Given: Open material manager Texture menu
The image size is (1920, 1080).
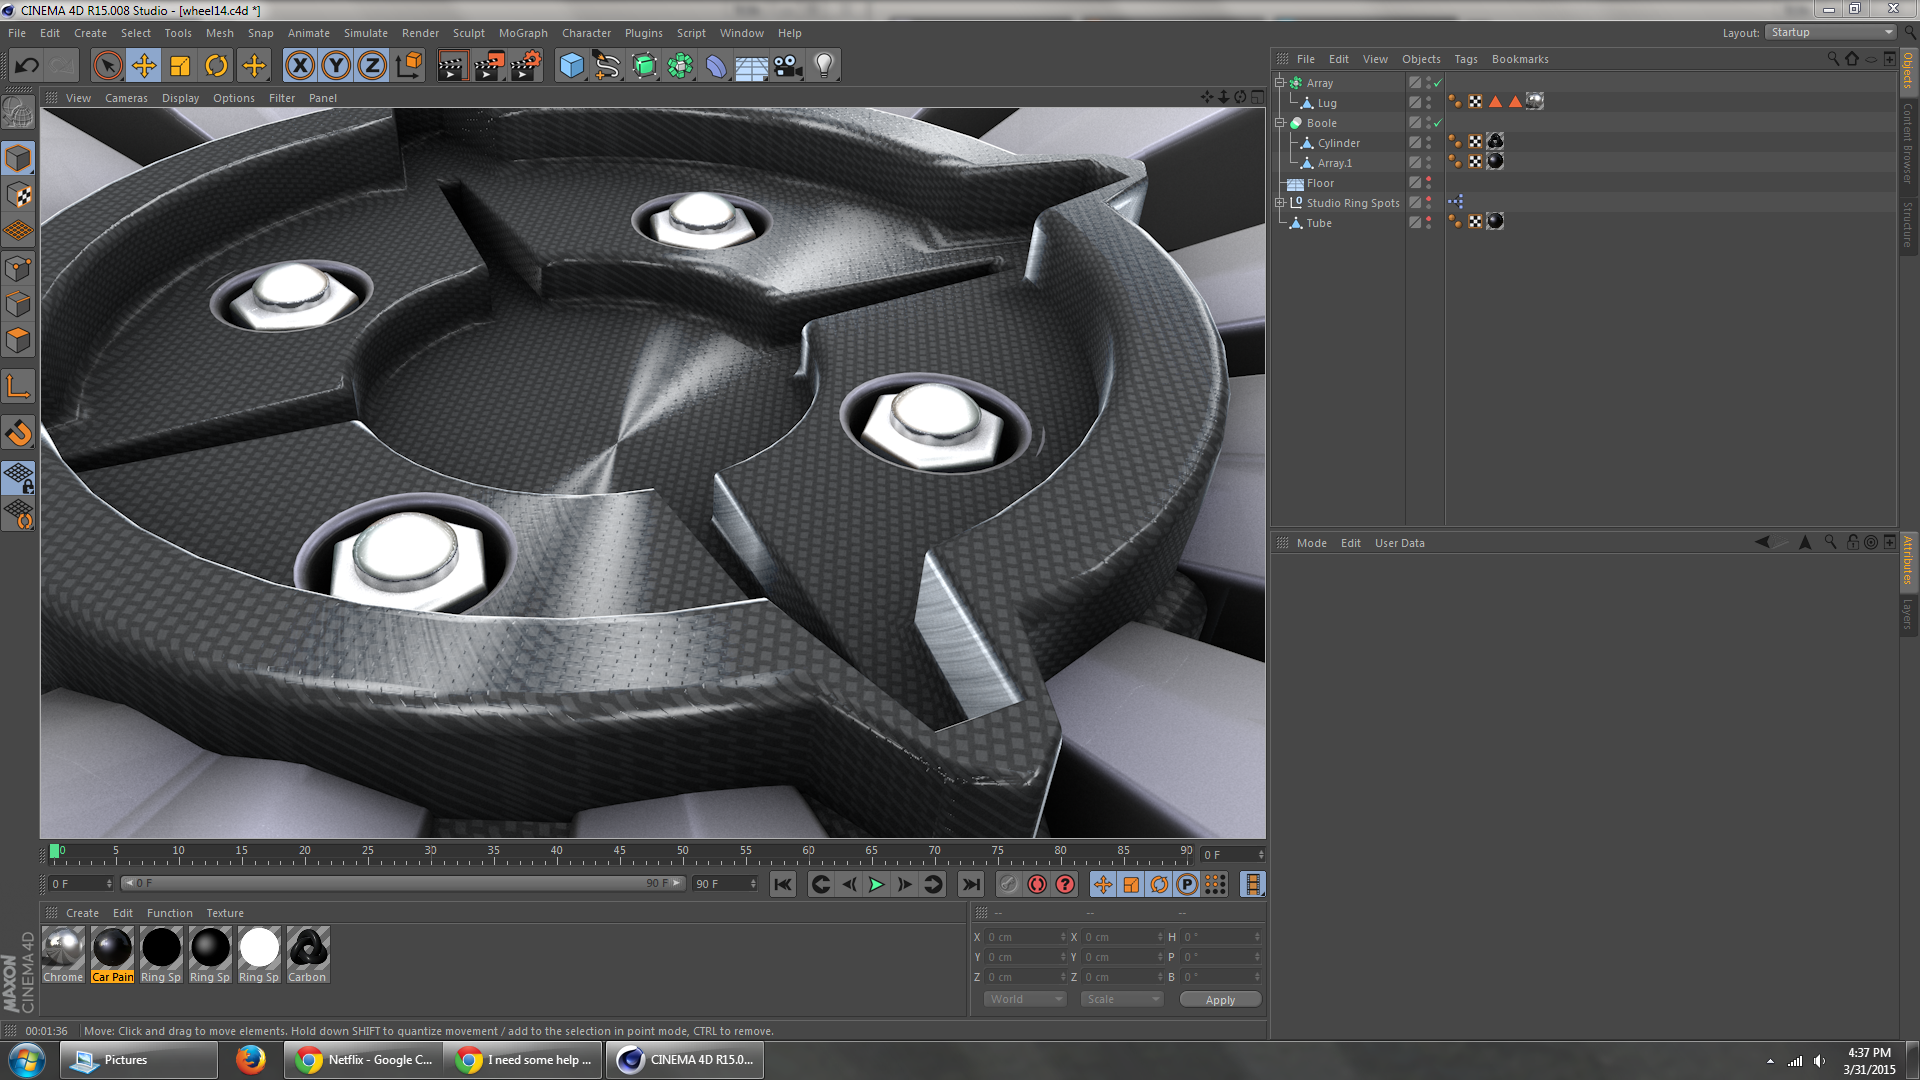Looking at the screenshot, I should coord(225,913).
